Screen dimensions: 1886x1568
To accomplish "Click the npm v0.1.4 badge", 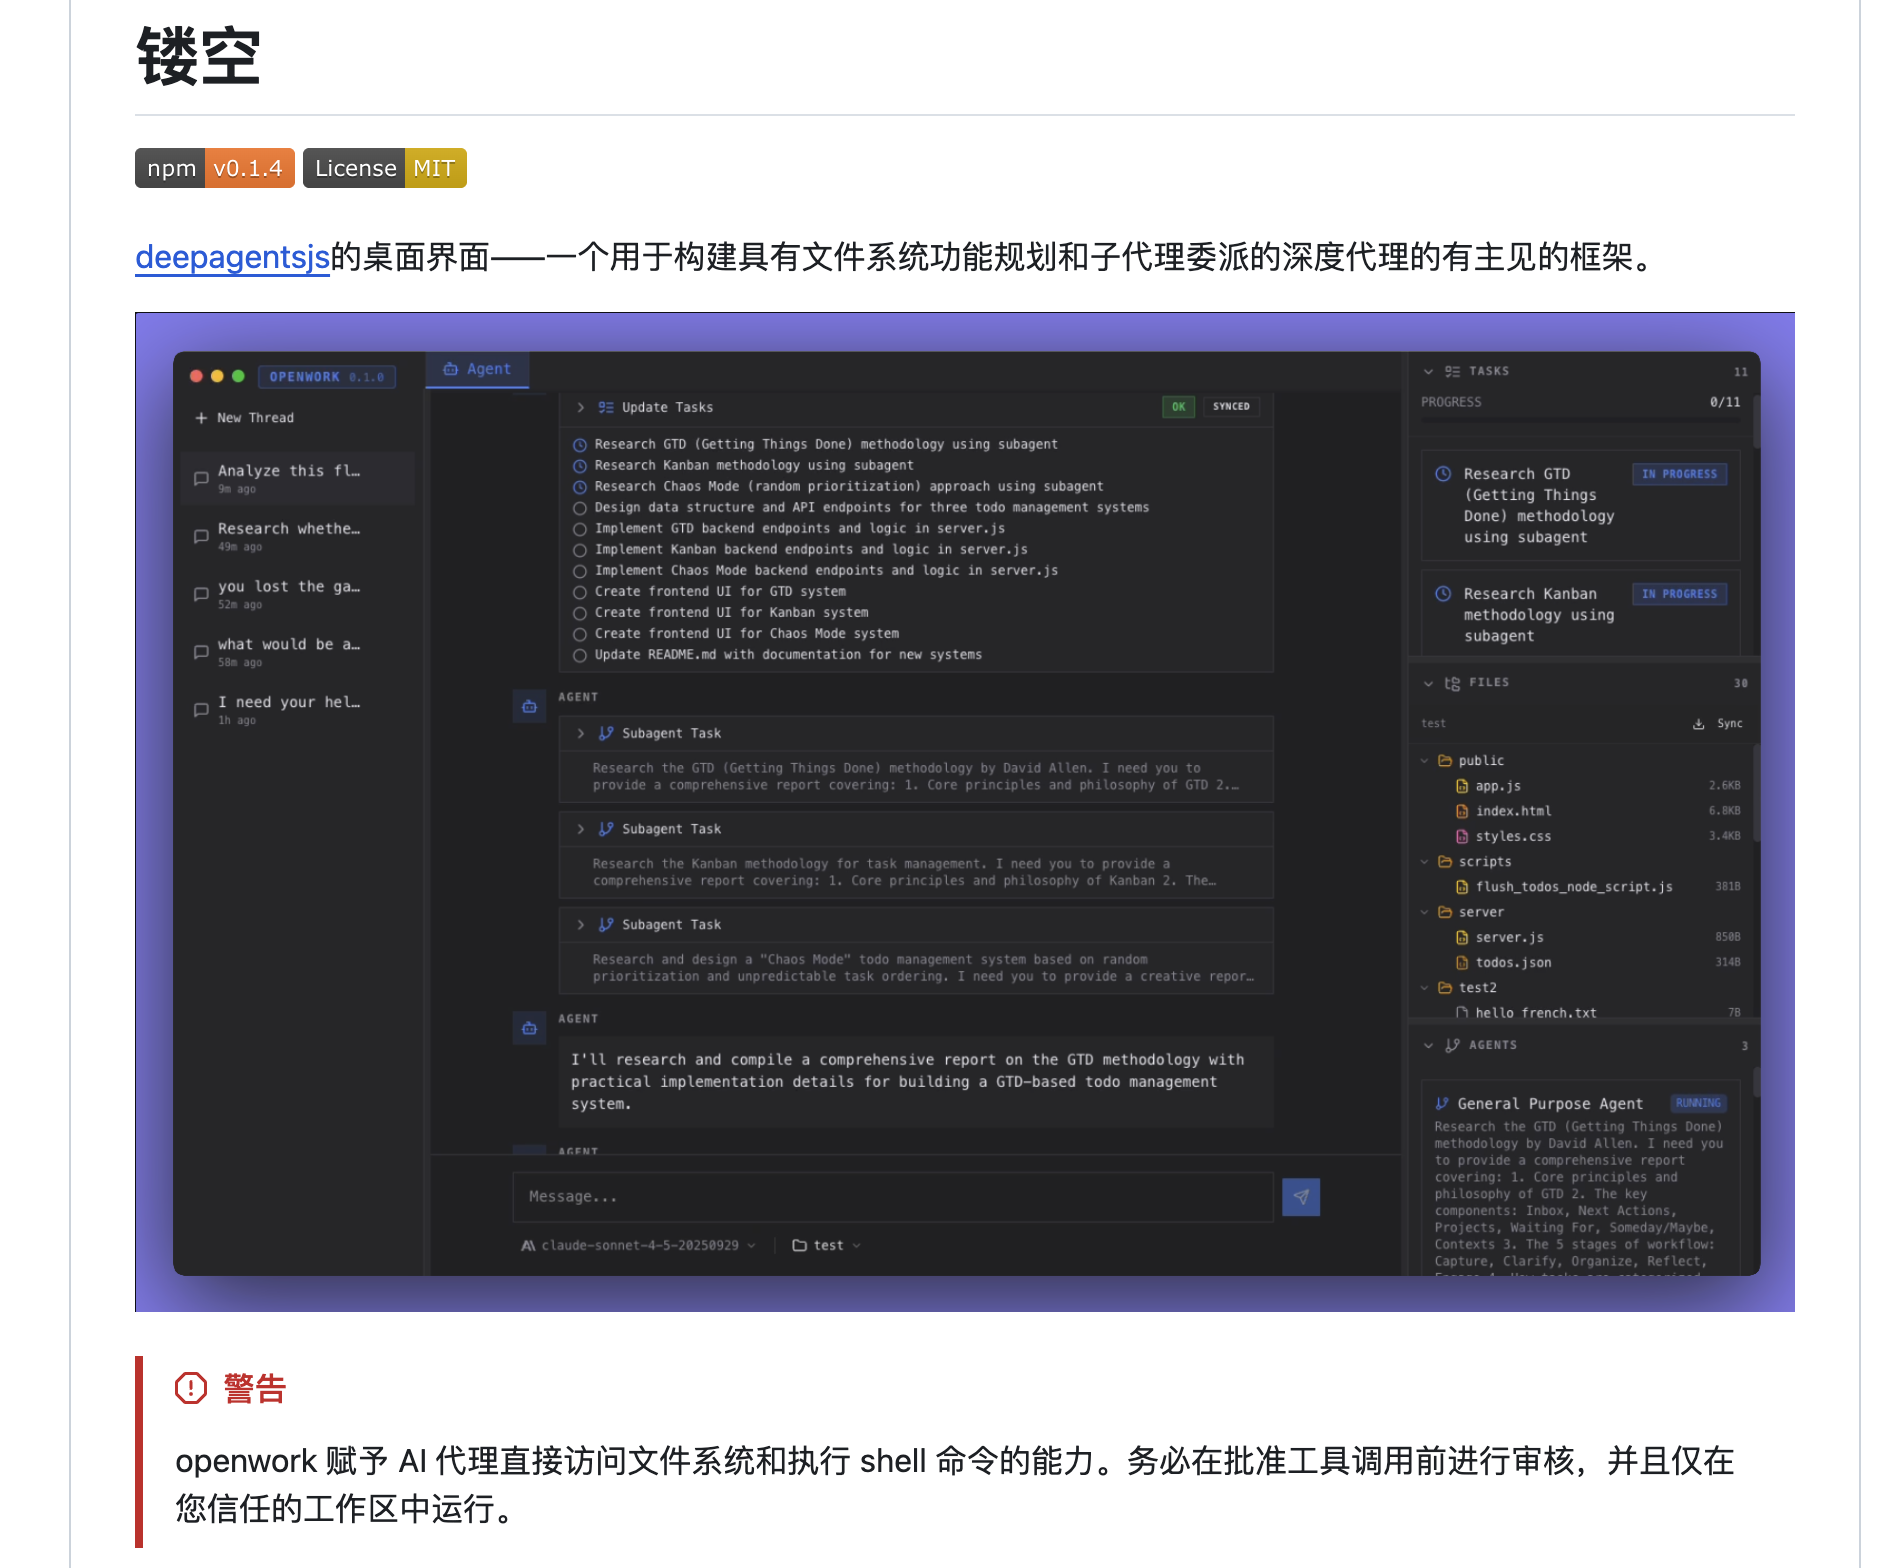I will (x=214, y=168).
